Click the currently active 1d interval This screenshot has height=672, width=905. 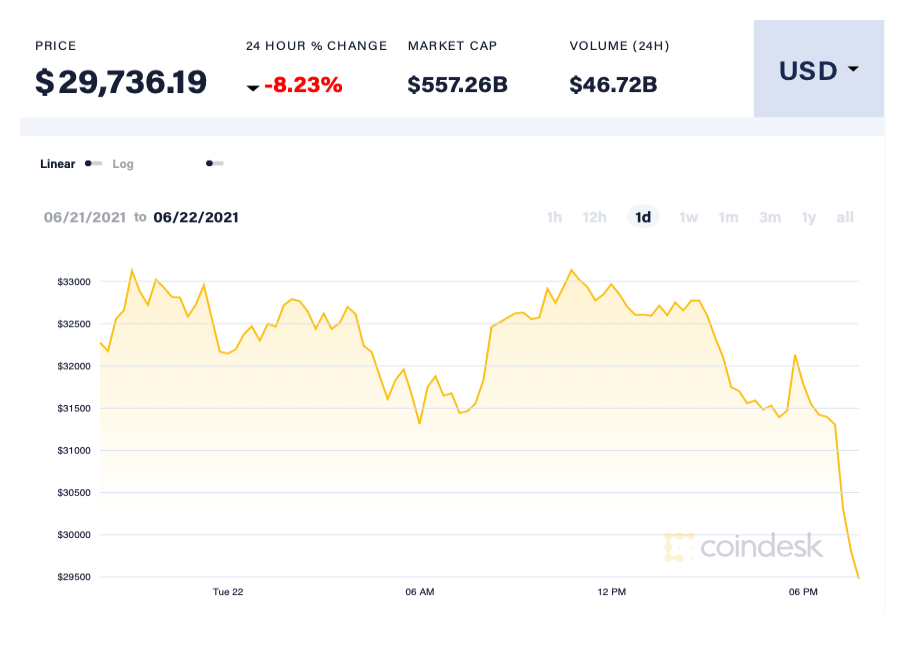[643, 217]
